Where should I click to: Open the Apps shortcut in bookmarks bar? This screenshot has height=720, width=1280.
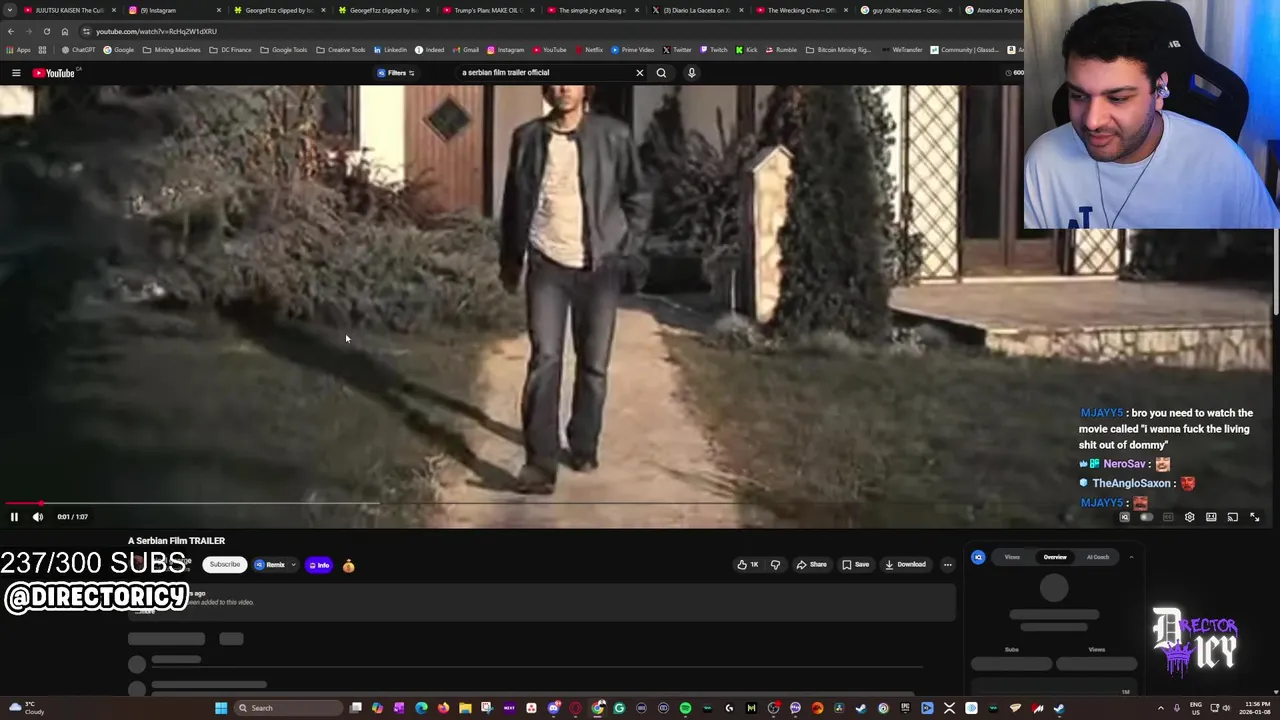(x=18, y=50)
